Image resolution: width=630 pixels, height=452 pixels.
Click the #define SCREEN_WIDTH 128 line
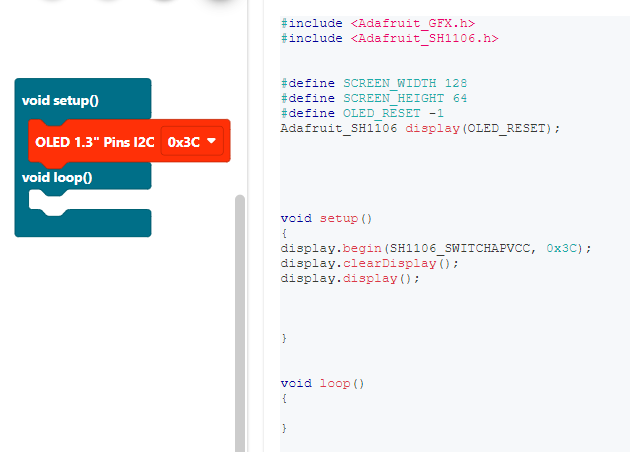click(x=374, y=83)
